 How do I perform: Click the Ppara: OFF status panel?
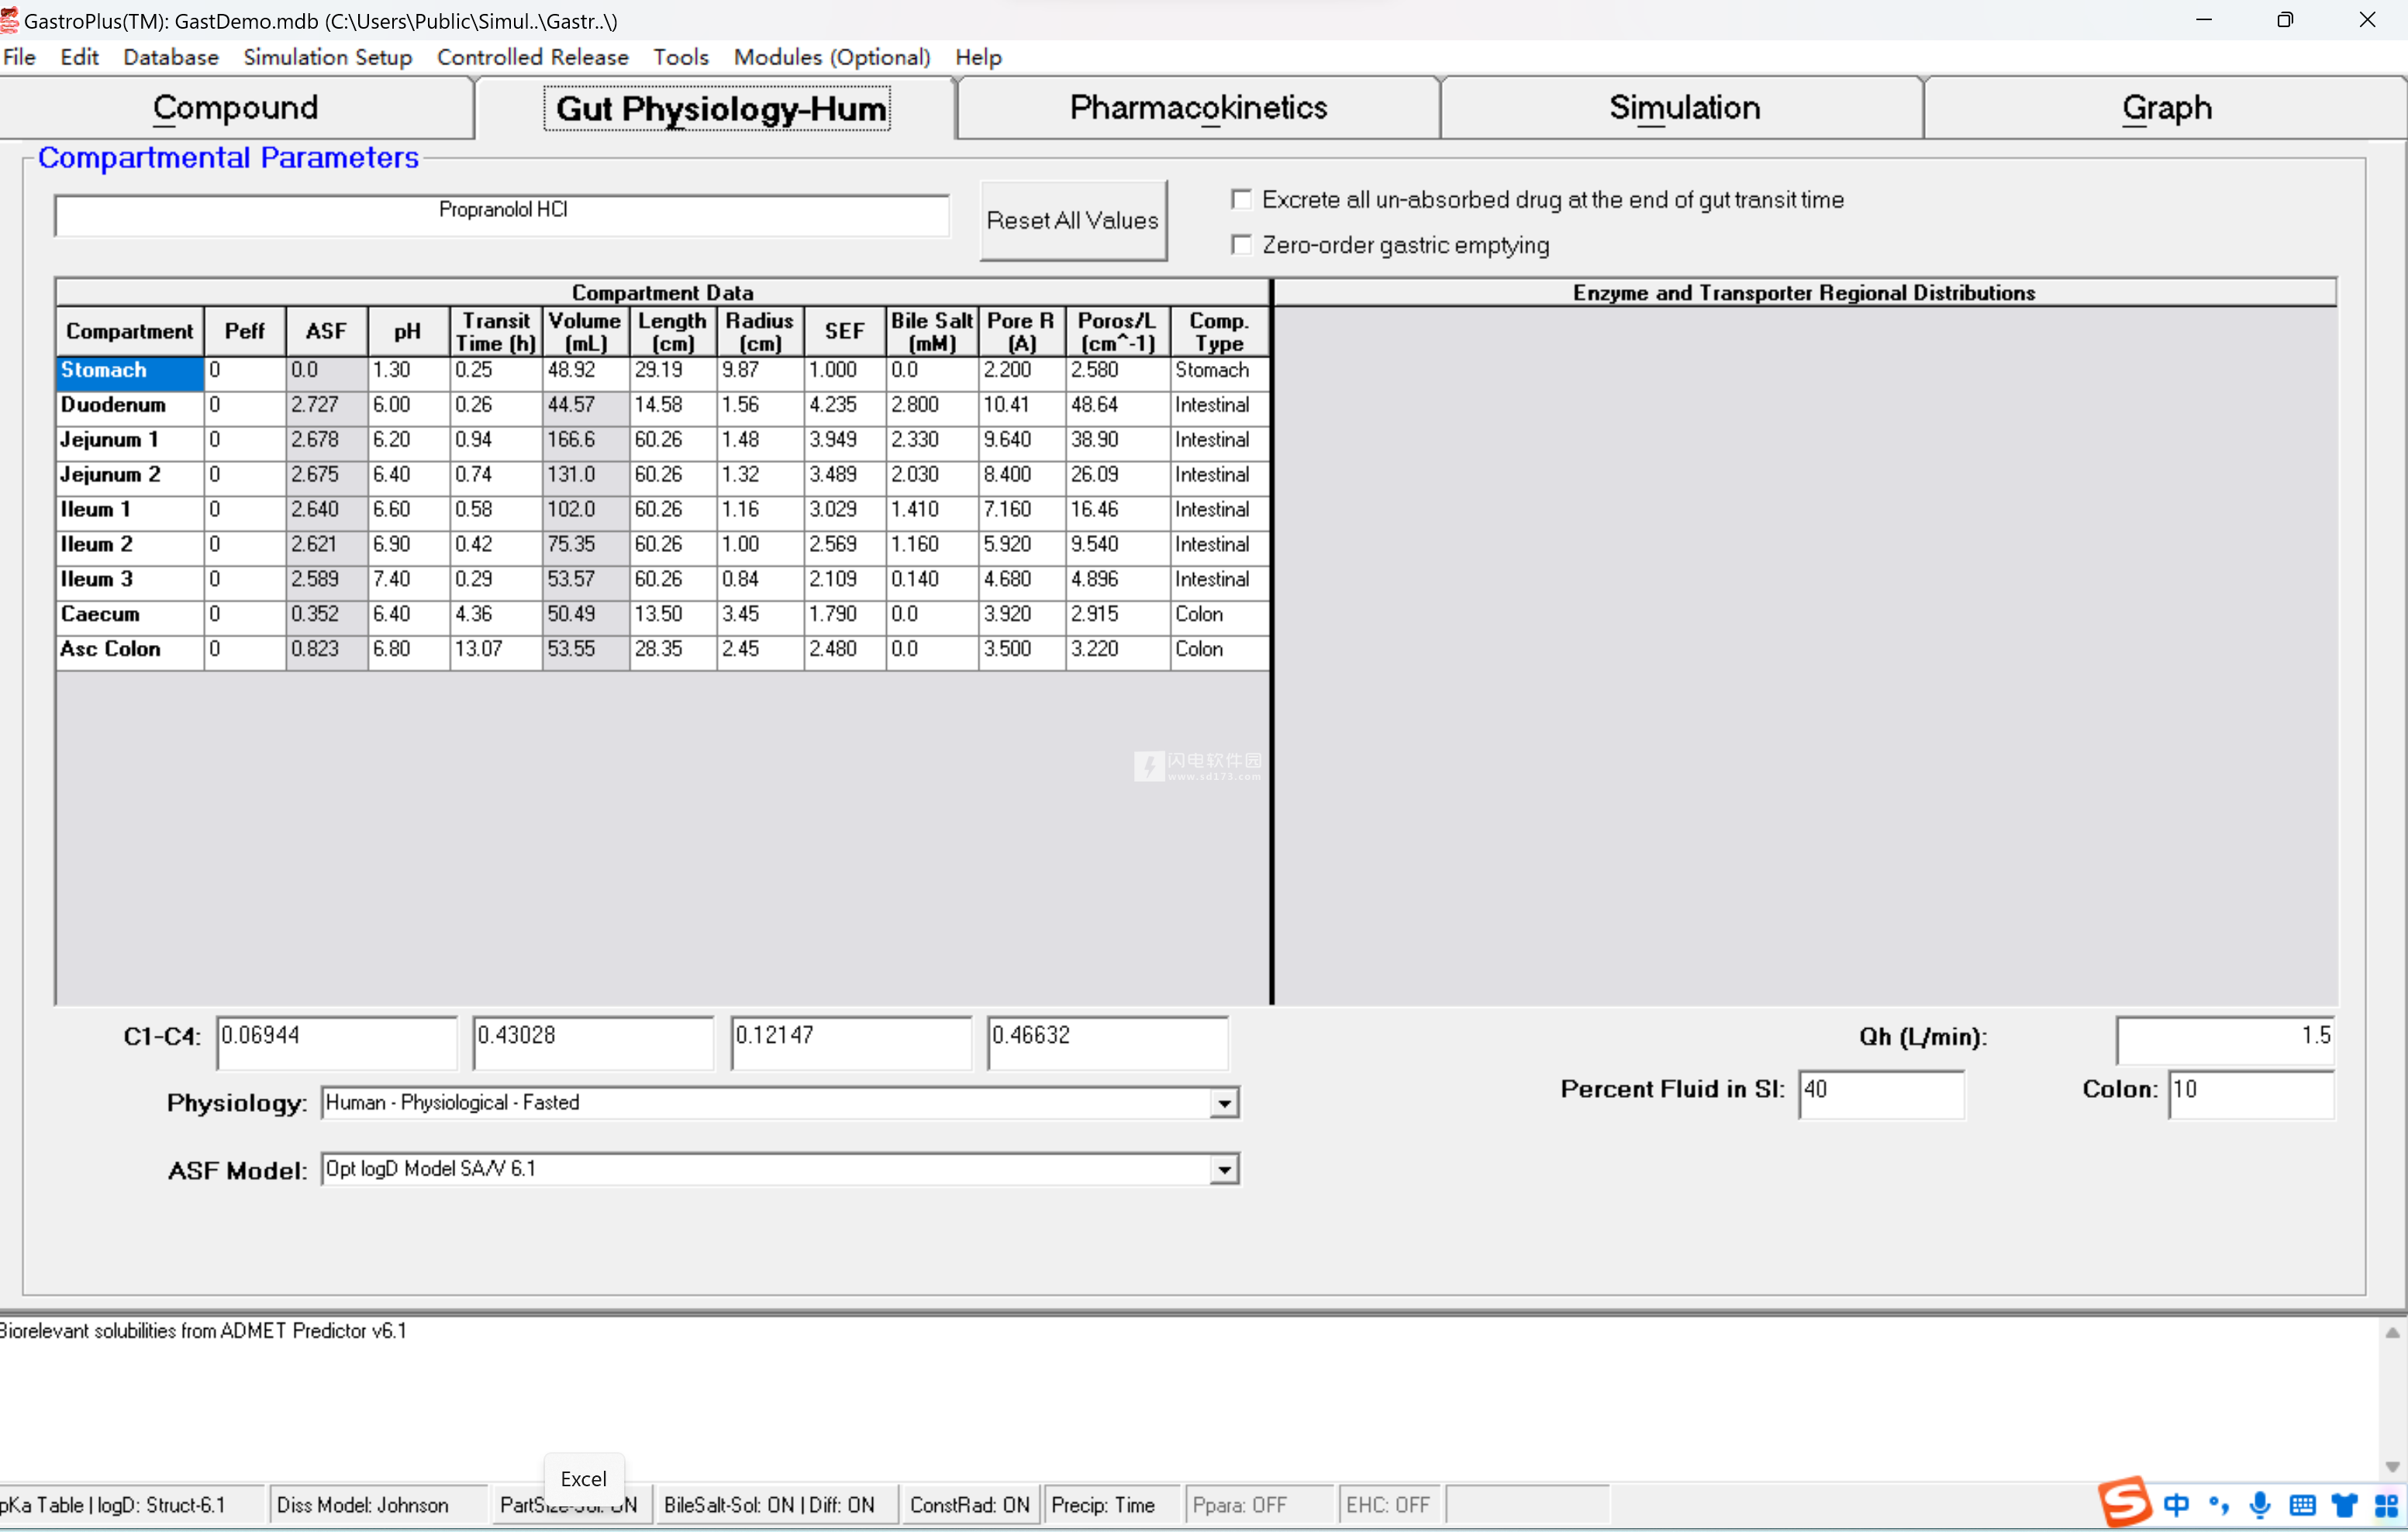(x=1260, y=1506)
